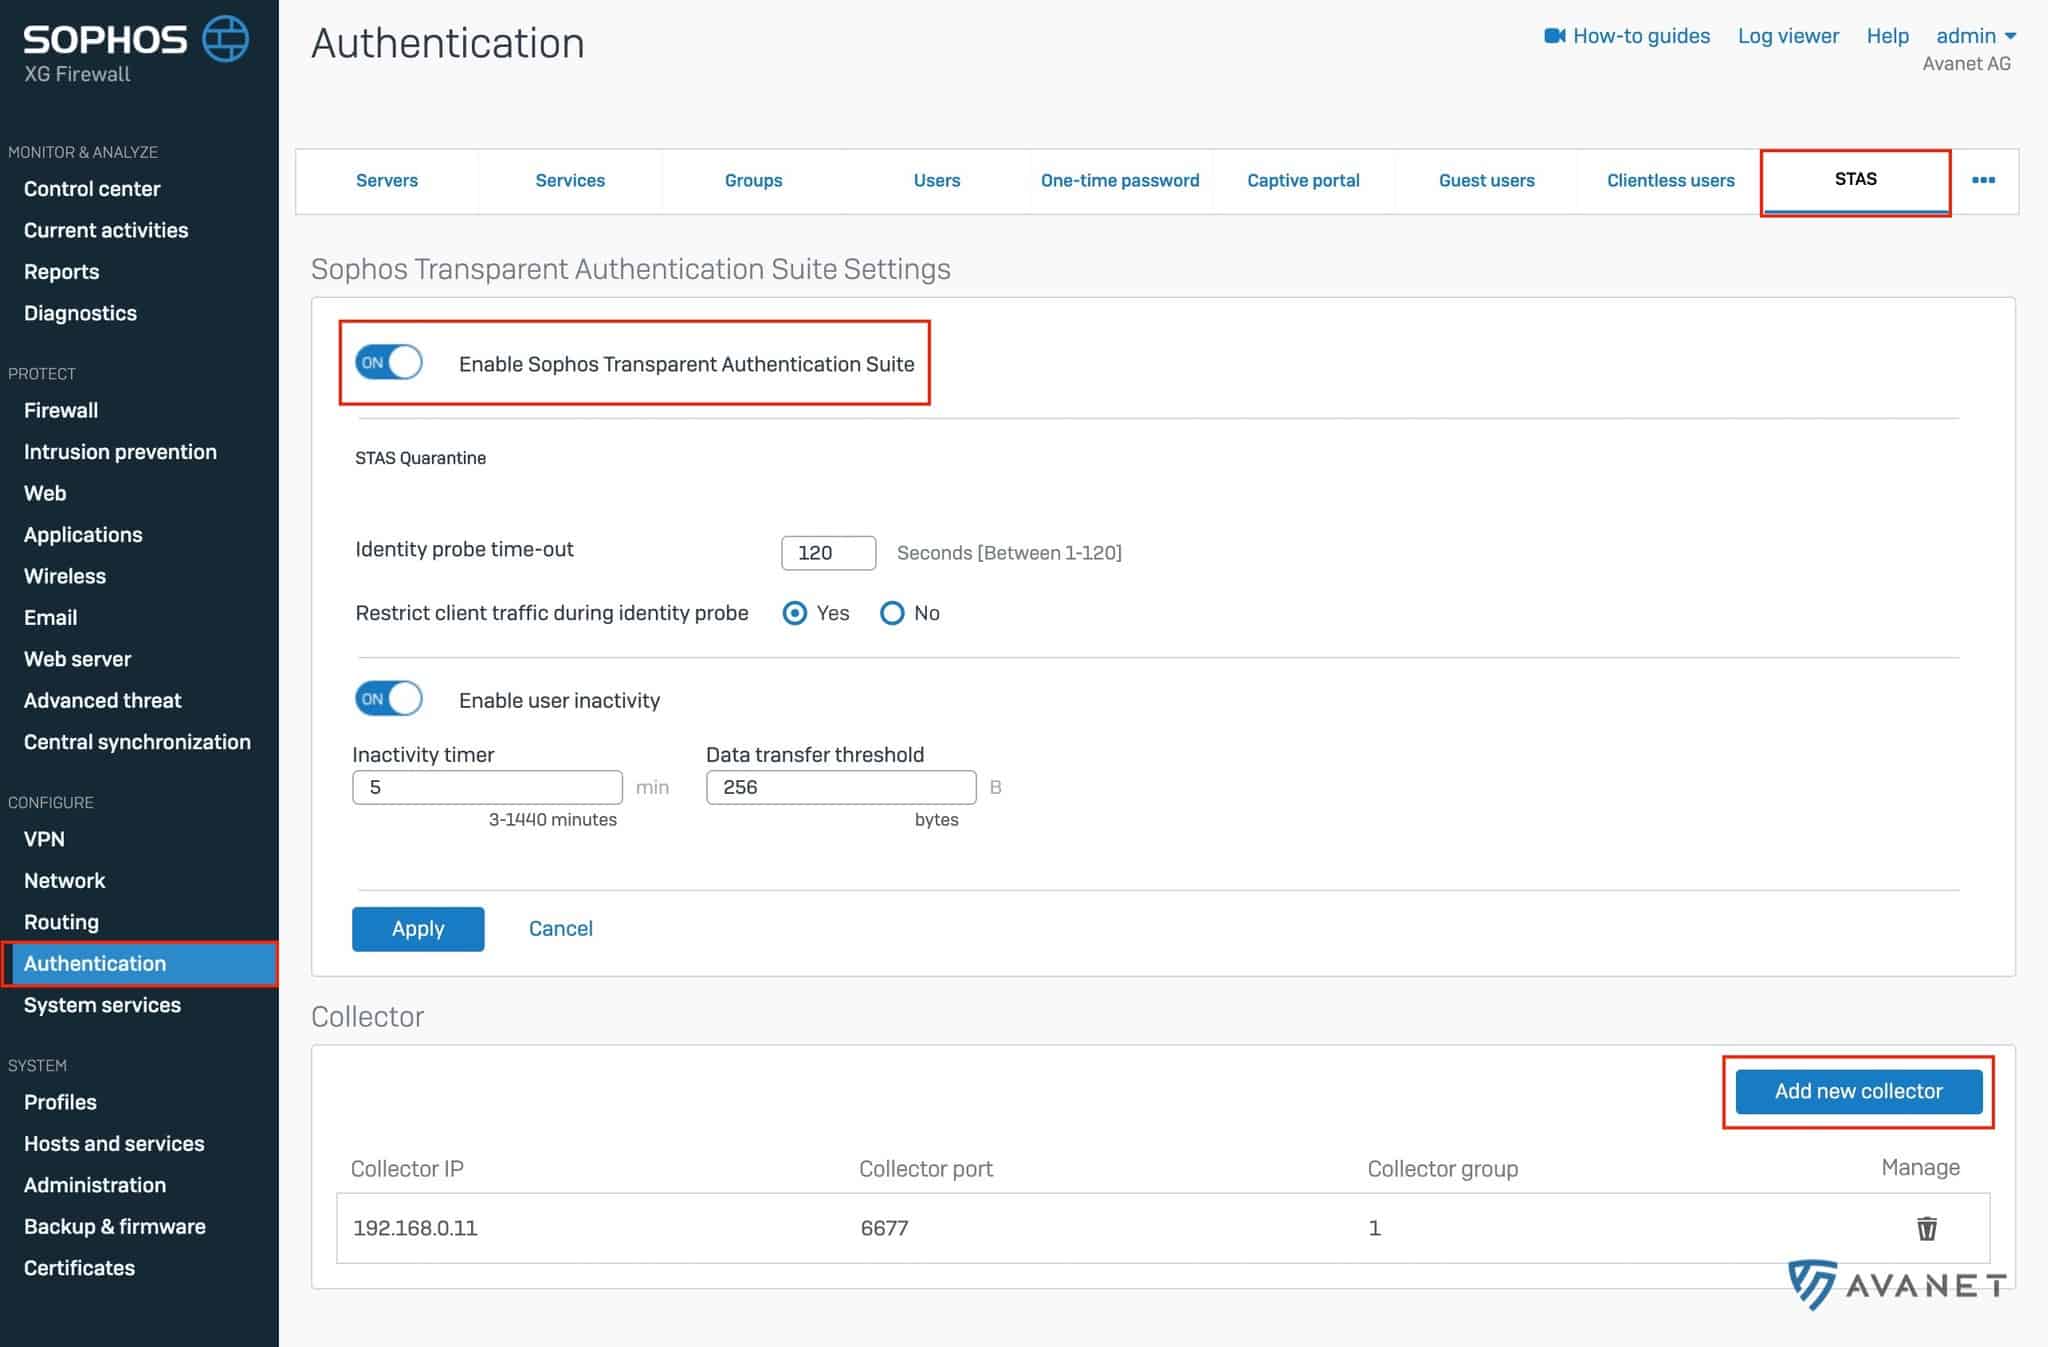Switch to One-time password tab
2048x1347 pixels.
(x=1120, y=181)
